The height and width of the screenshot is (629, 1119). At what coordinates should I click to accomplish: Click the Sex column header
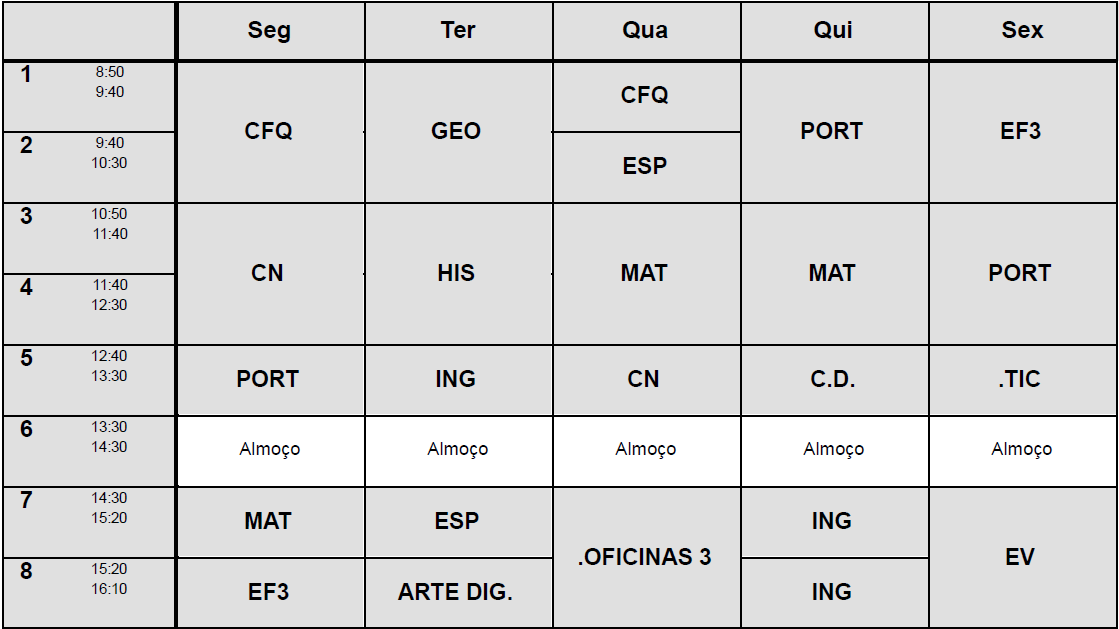(x=1022, y=31)
